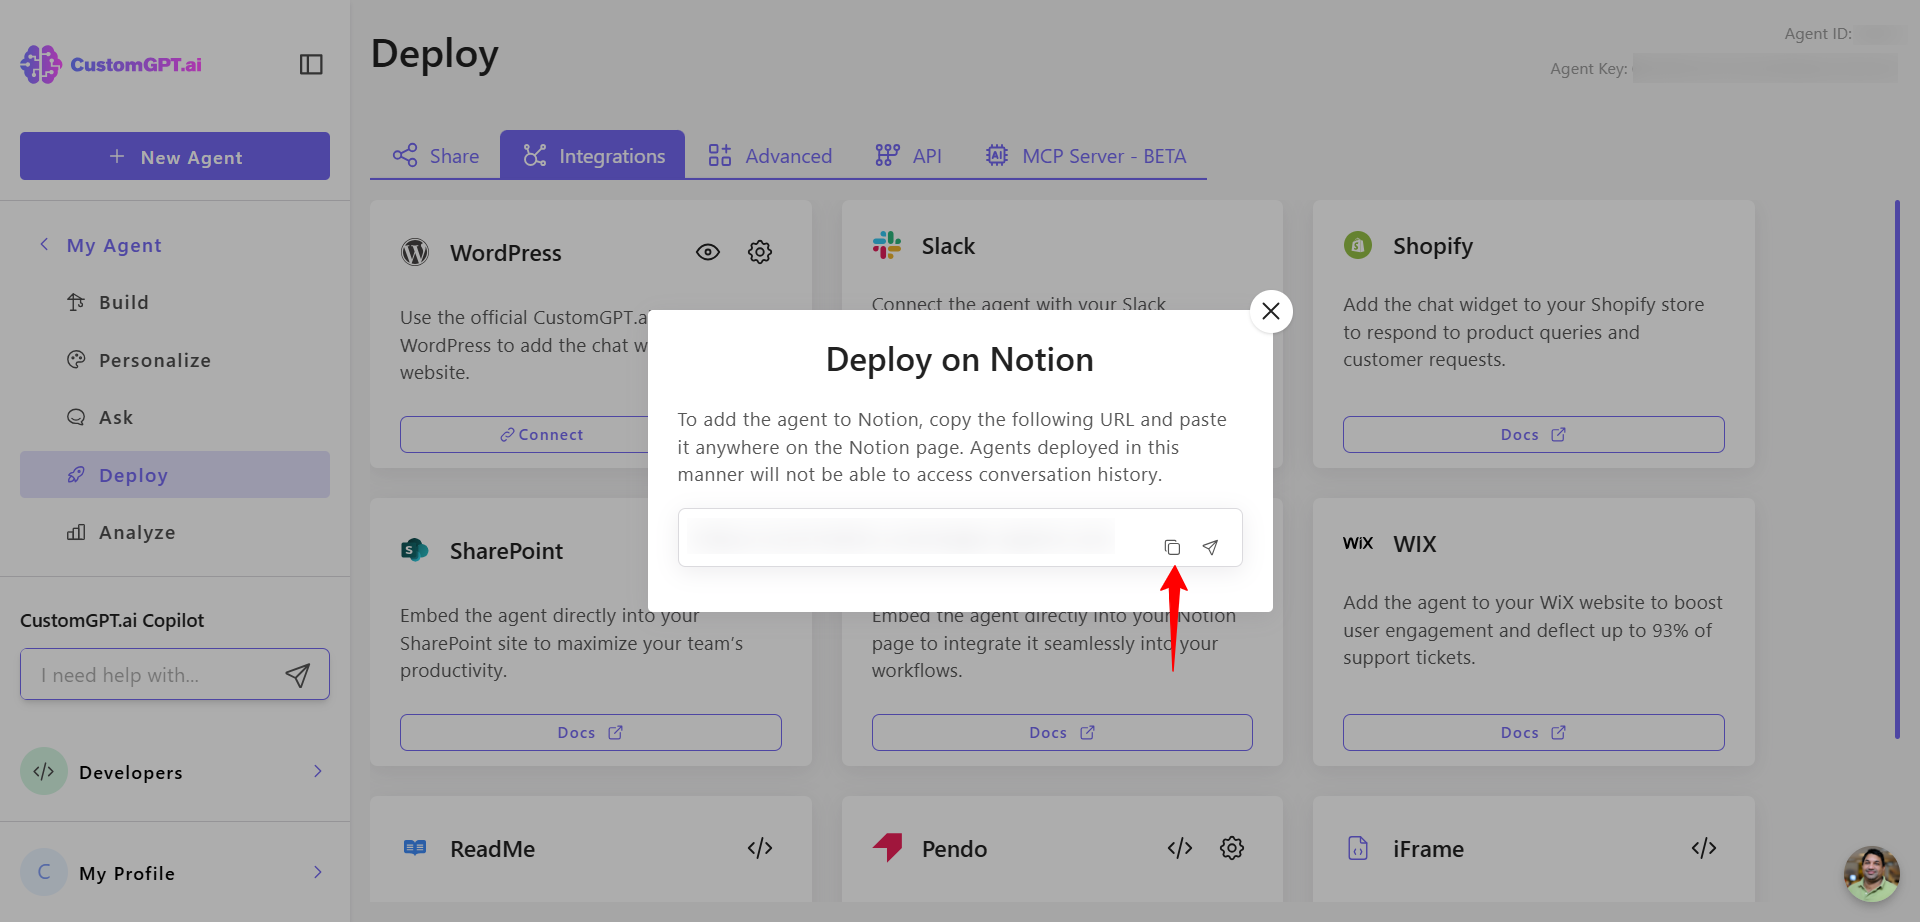Click the page vertical scrollbar
This screenshot has height=922, width=1920.
point(1897,470)
